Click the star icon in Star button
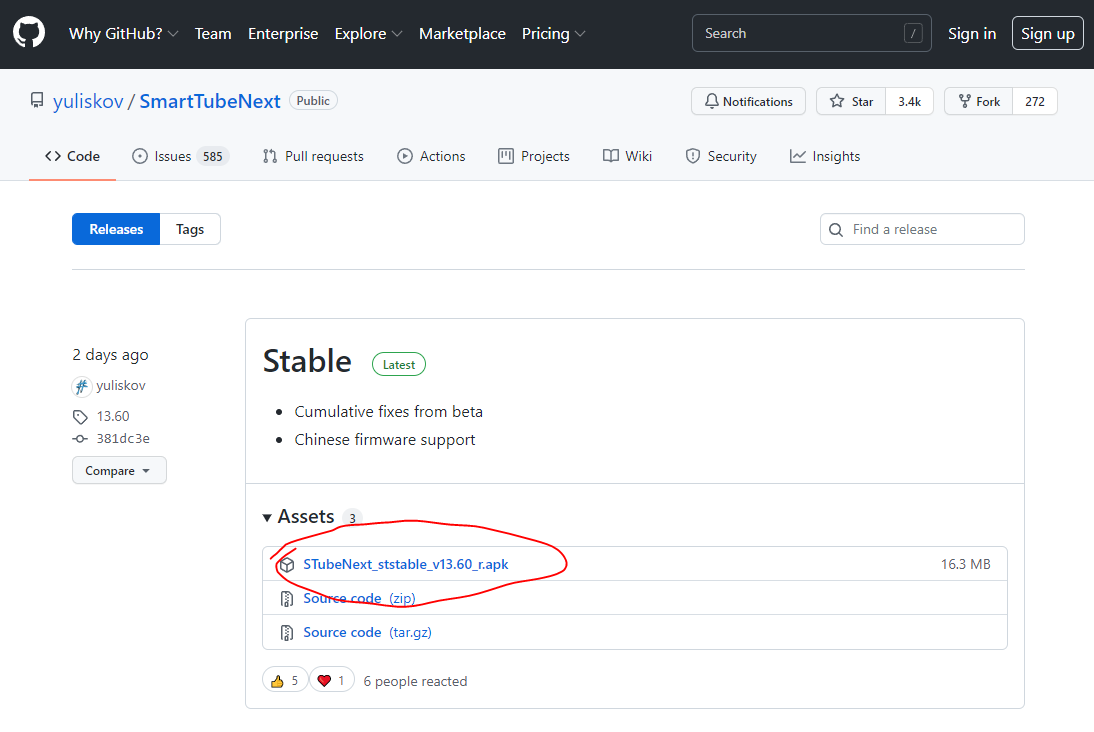Image resolution: width=1094 pixels, height=732 pixels. [x=837, y=101]
